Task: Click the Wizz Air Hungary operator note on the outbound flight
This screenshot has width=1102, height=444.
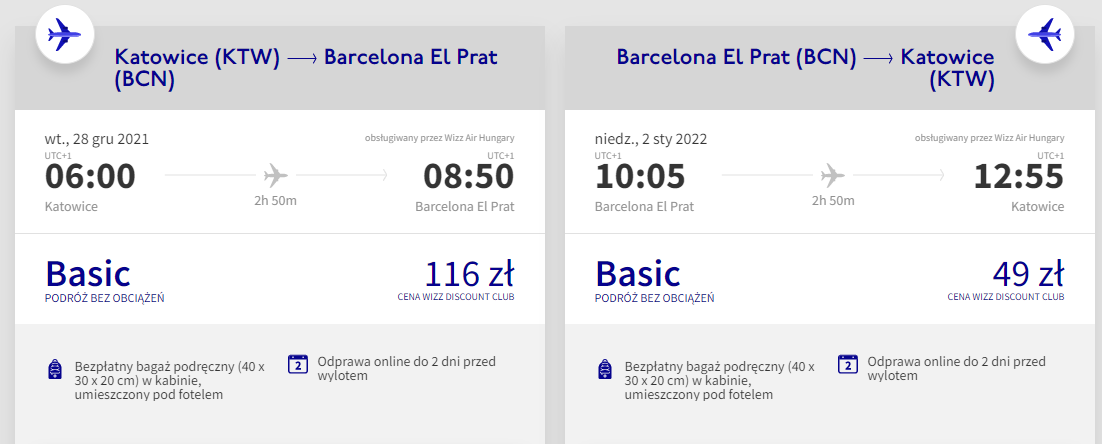Action: pyautogui.click(x=438, y=139)
